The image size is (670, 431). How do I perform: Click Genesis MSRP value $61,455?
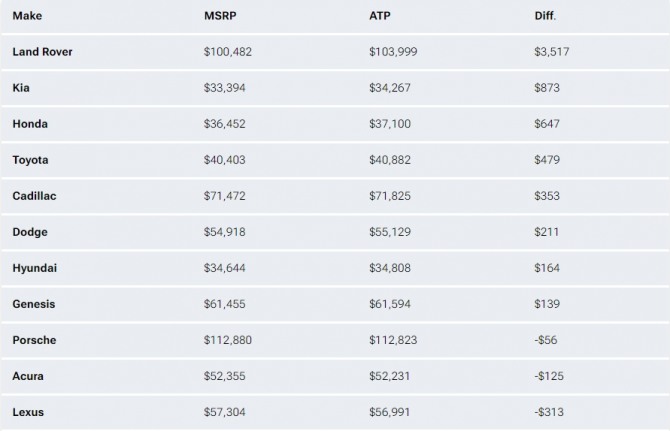[x=225, y=304]
